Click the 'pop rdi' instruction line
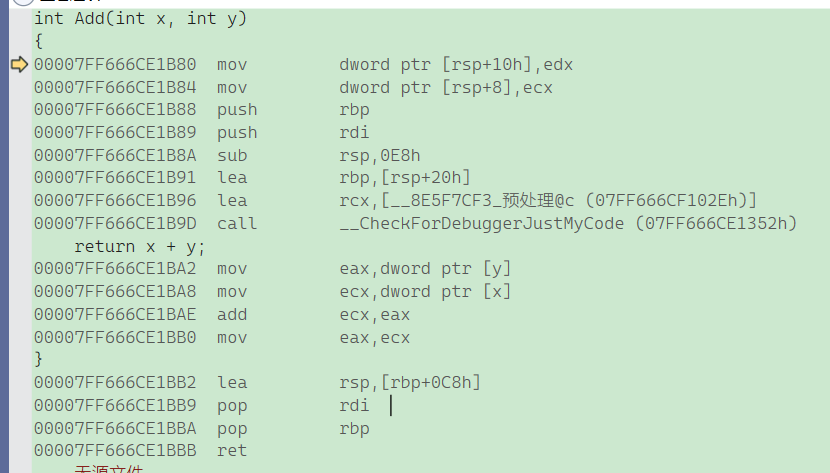The width and height of the screenshot is (830, 473). click(201, 405)
